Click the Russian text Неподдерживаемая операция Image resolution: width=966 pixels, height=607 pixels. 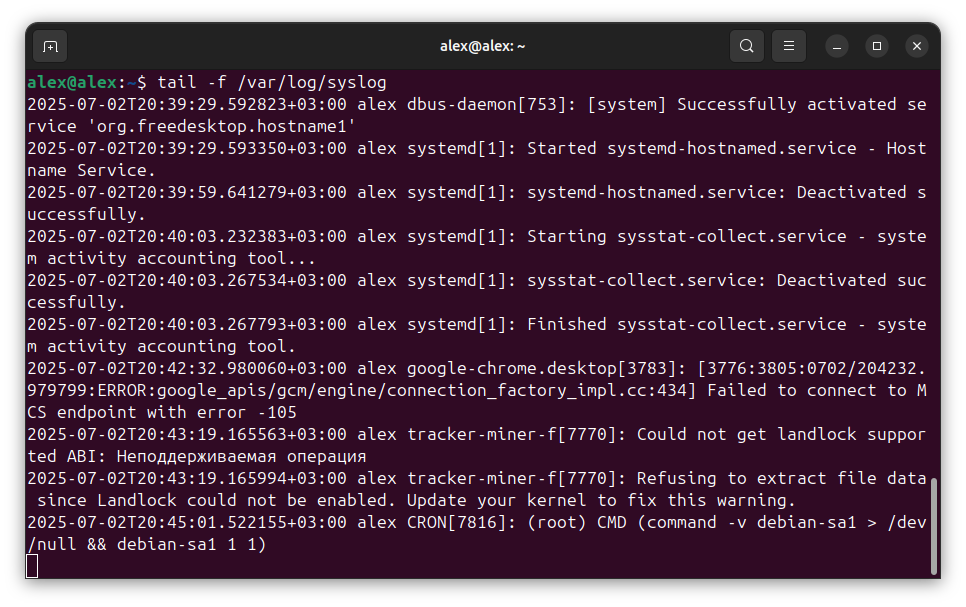click(232, 456)
